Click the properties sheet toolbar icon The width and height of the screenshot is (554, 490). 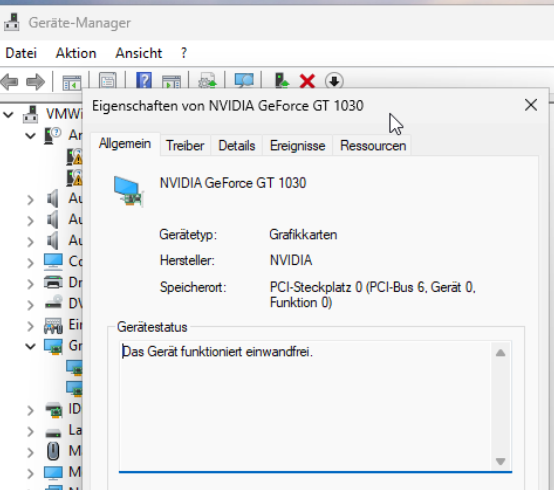[x=107, y=81]
